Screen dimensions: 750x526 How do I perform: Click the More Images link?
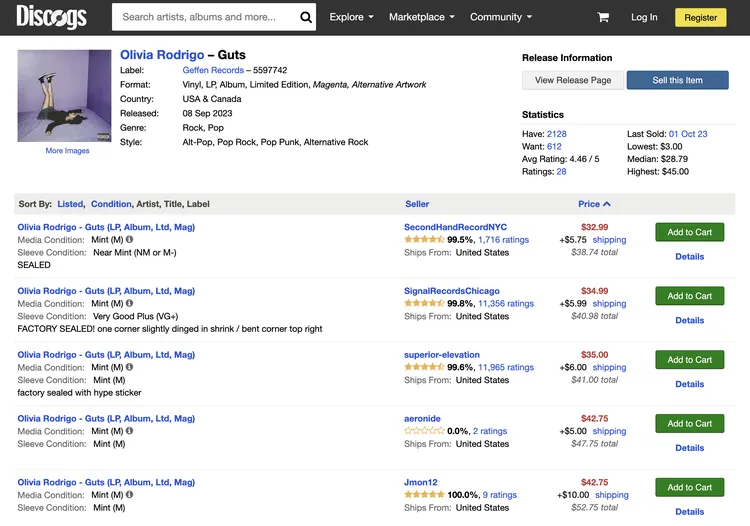tap(67, 151)
